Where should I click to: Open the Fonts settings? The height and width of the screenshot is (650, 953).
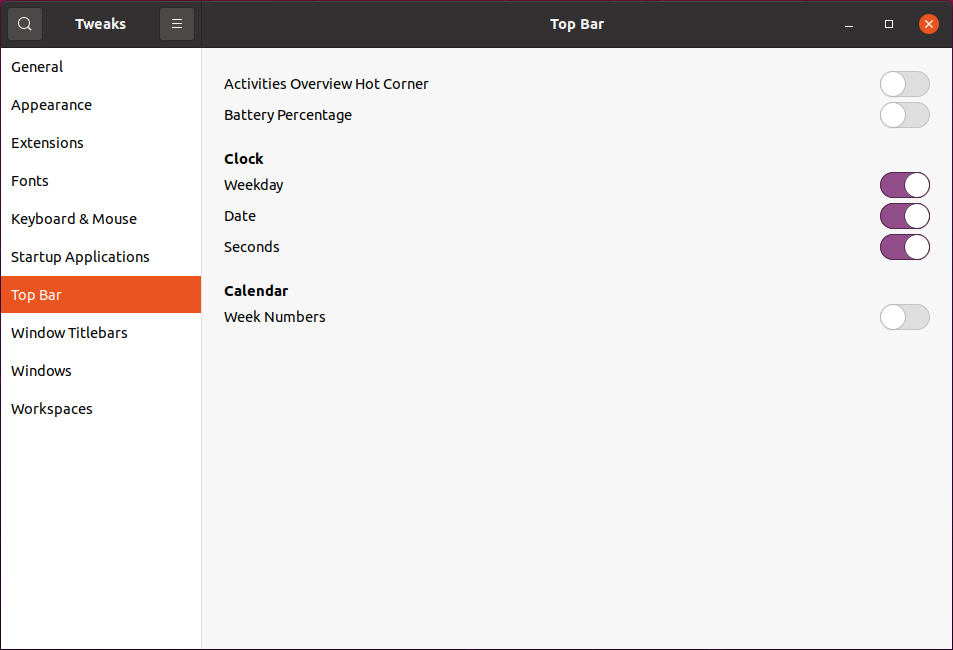coord(101,181)
